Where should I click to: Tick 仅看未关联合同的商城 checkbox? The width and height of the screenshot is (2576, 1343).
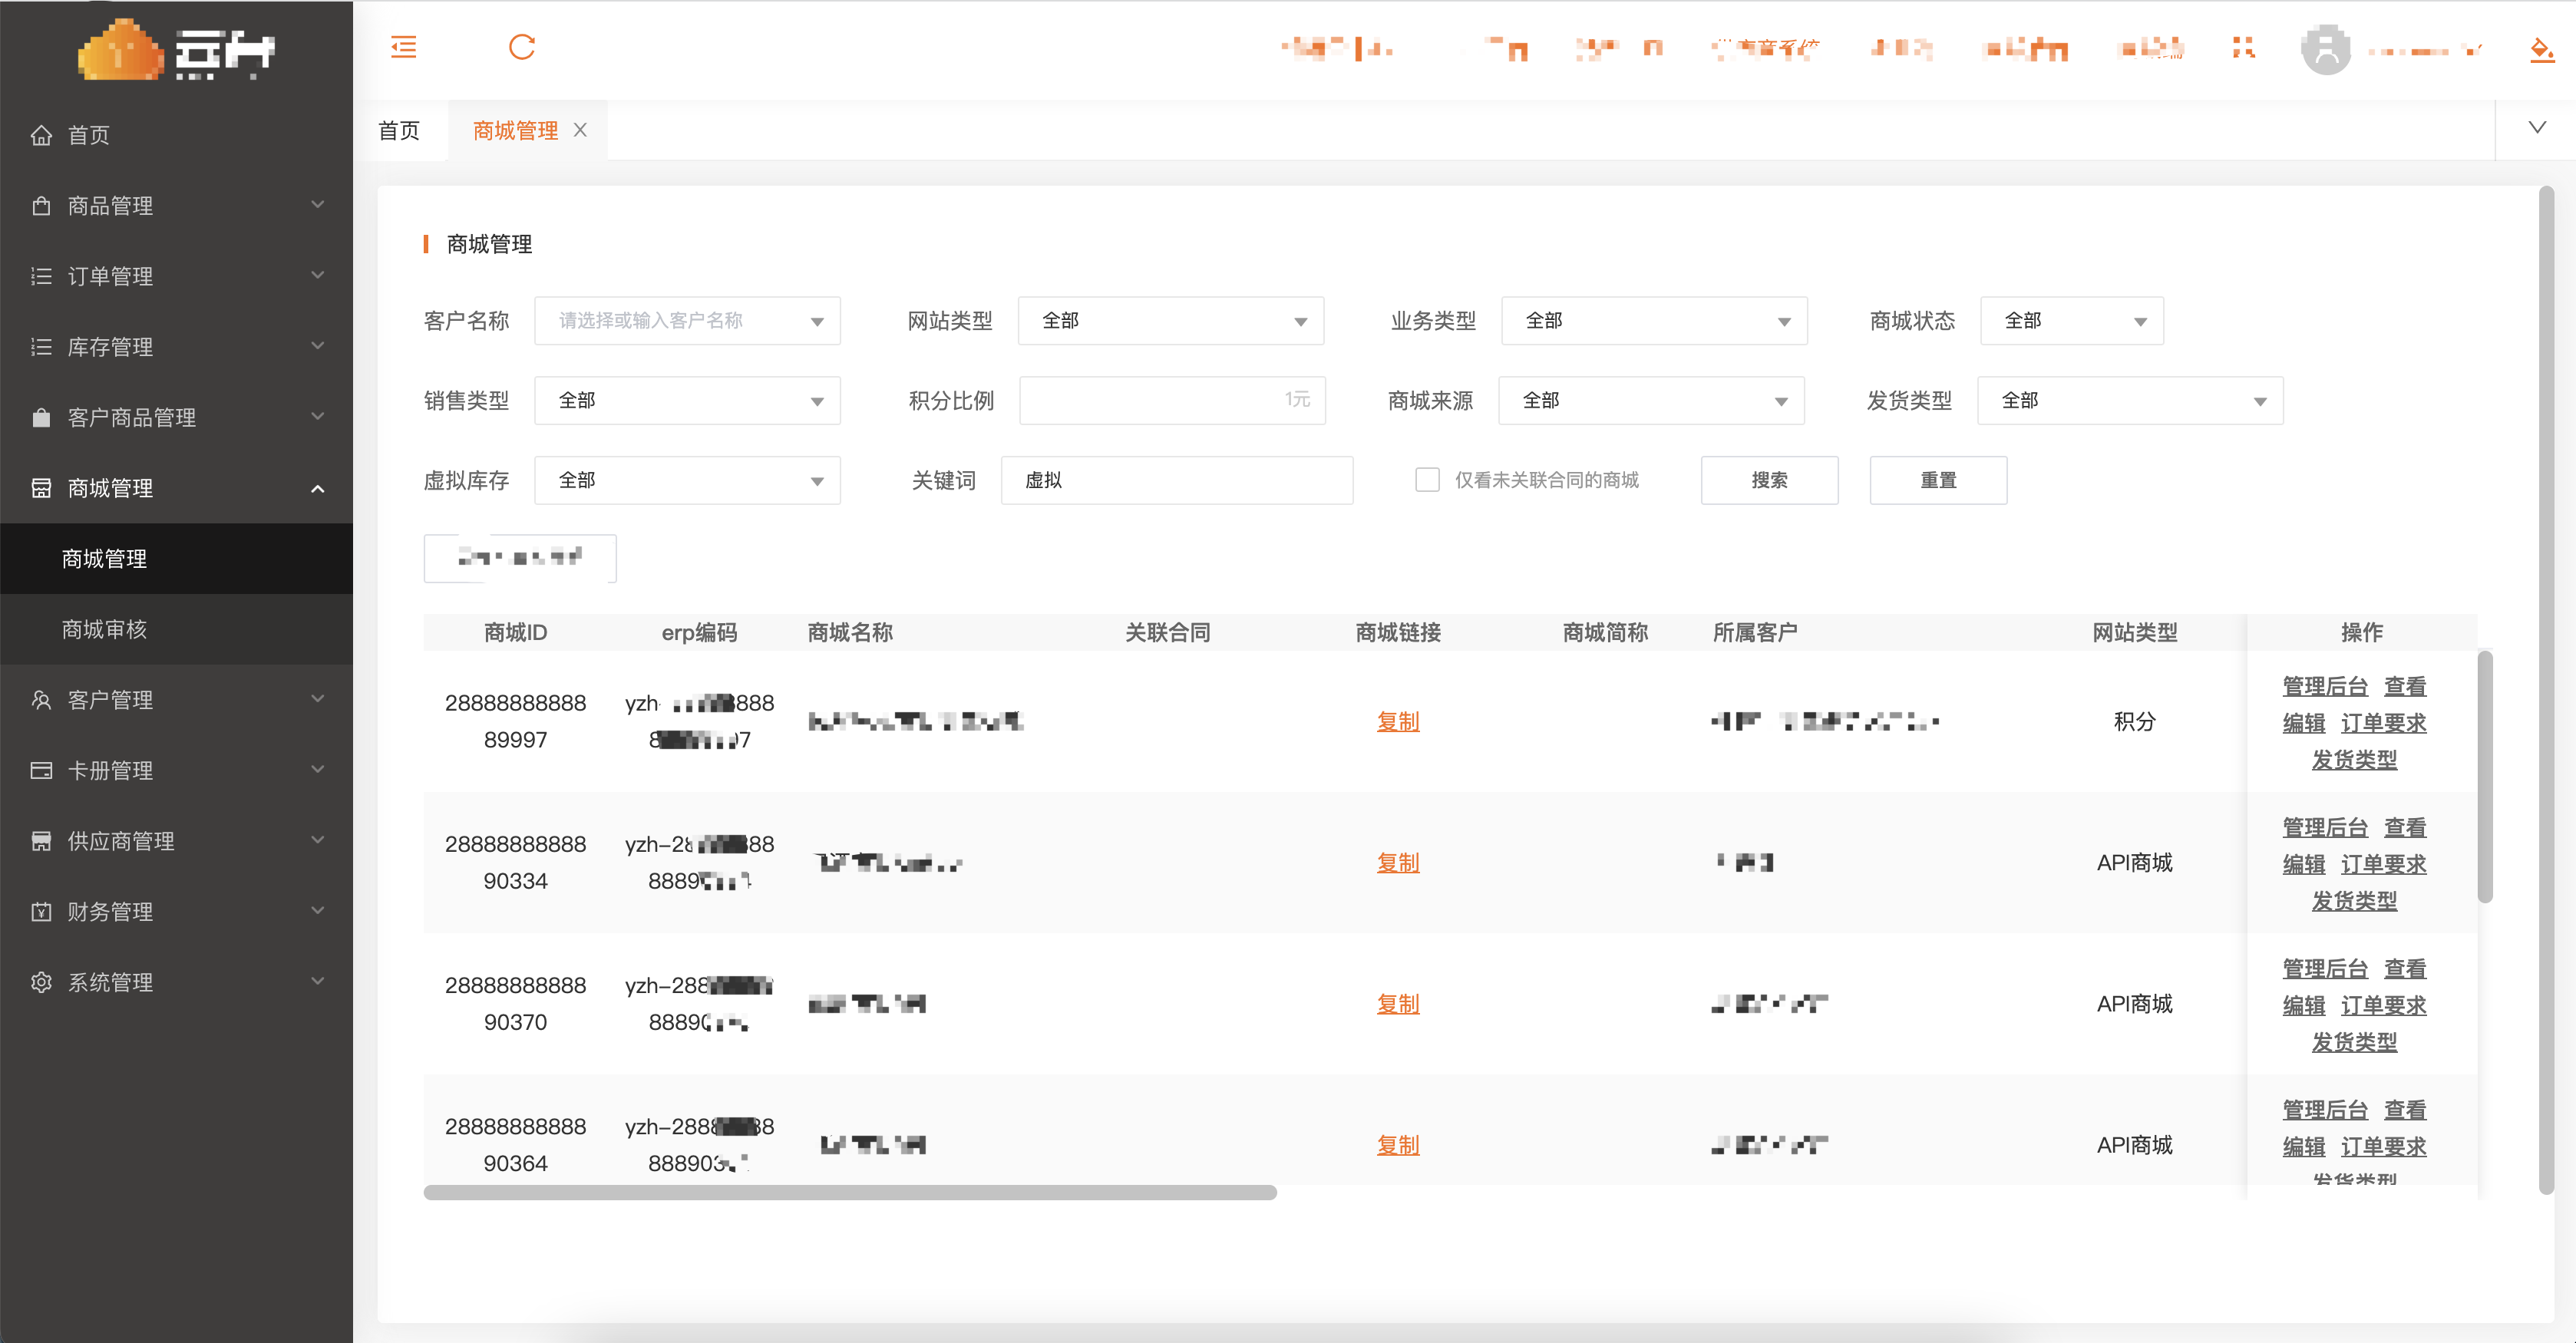pyautogui.click(x=1427, y=480)
